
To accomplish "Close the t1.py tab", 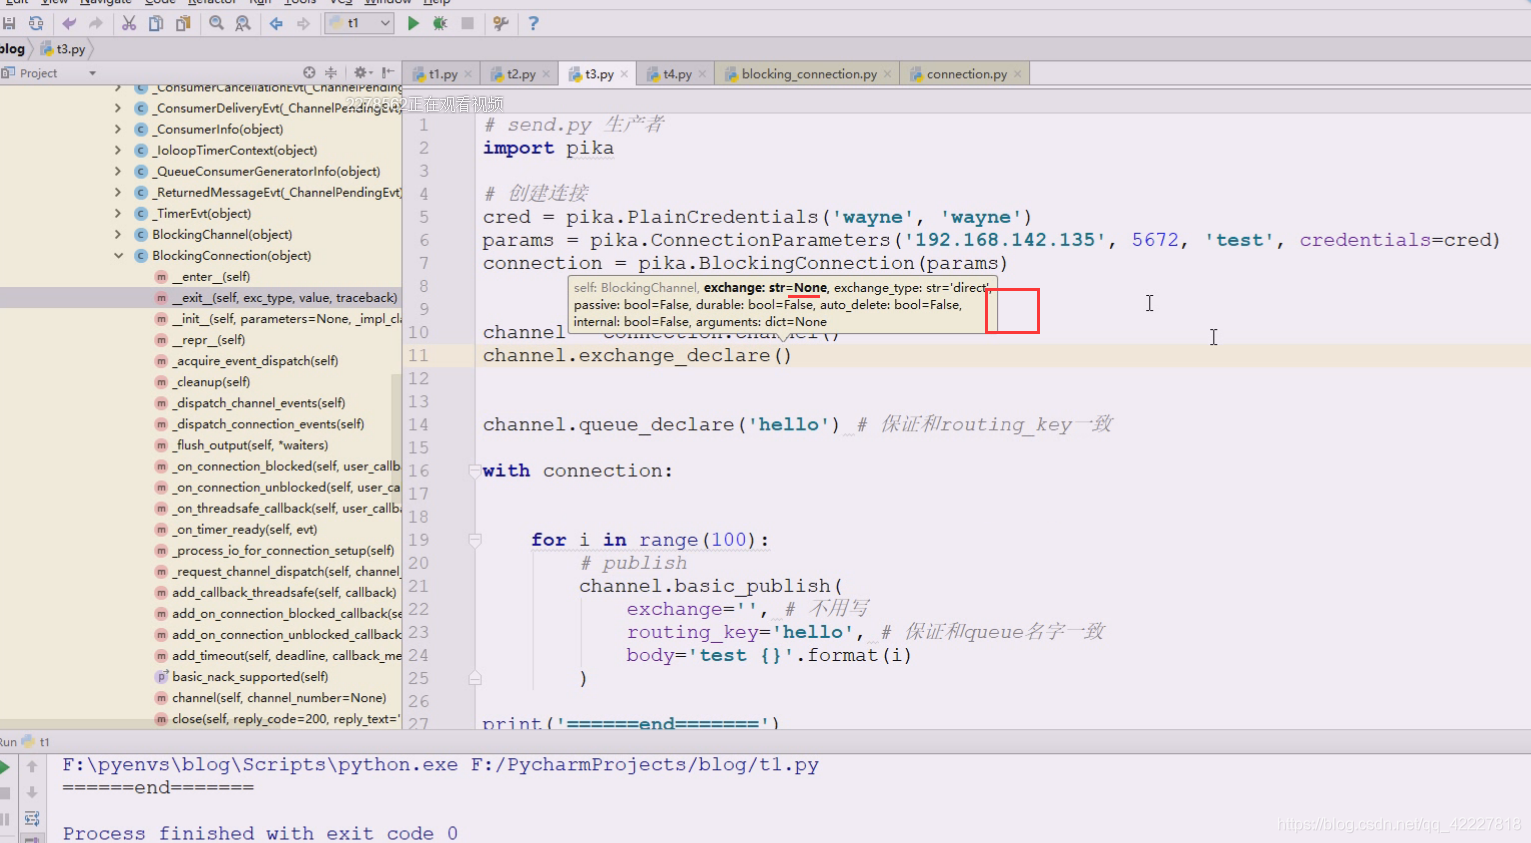I will pyautogui.click(x=468, y=74).
